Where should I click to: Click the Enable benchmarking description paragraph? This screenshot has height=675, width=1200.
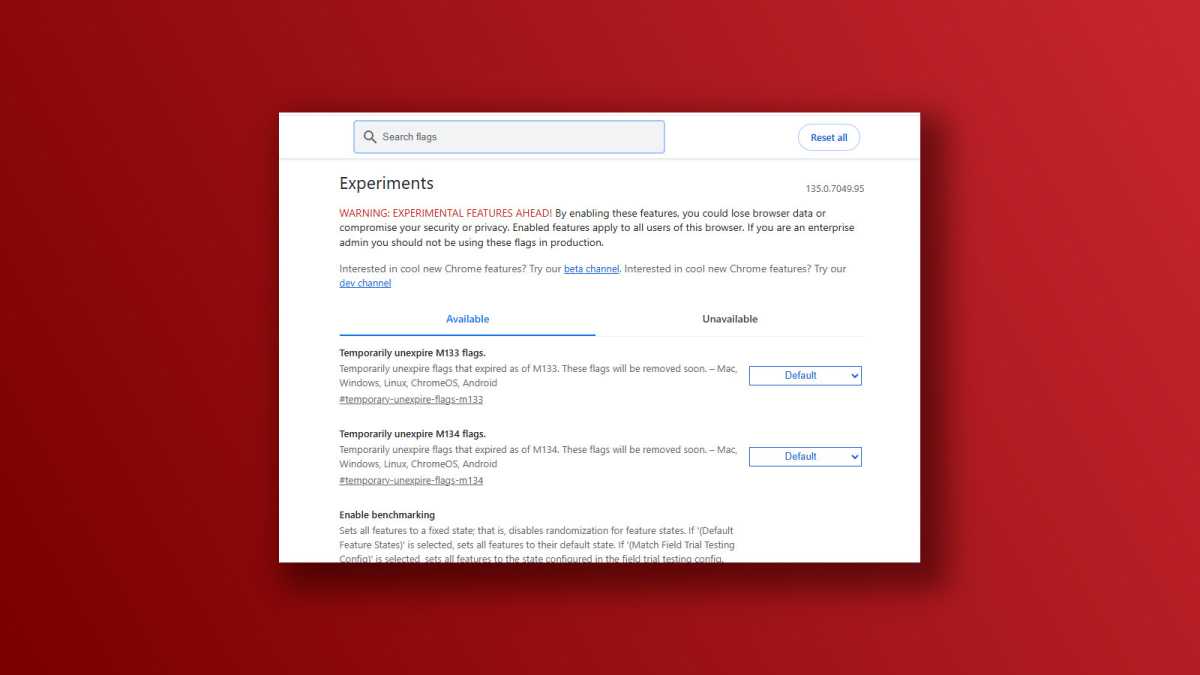click(x=537, y=543)
